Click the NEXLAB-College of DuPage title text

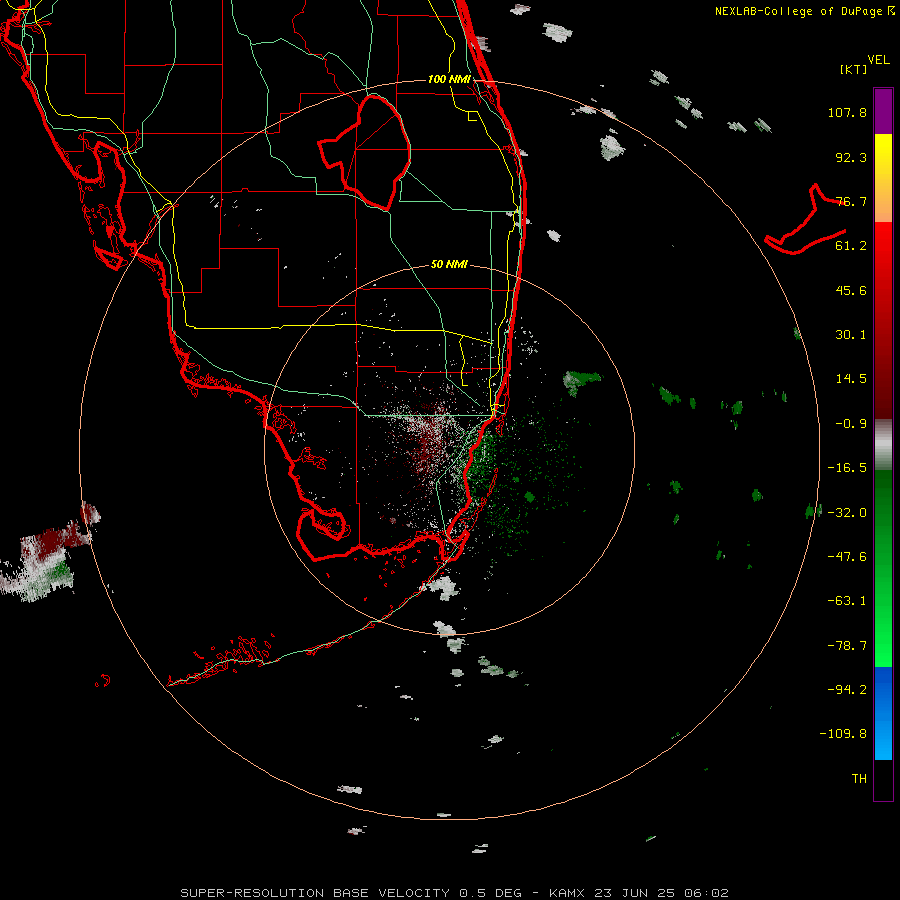(804, 11)
